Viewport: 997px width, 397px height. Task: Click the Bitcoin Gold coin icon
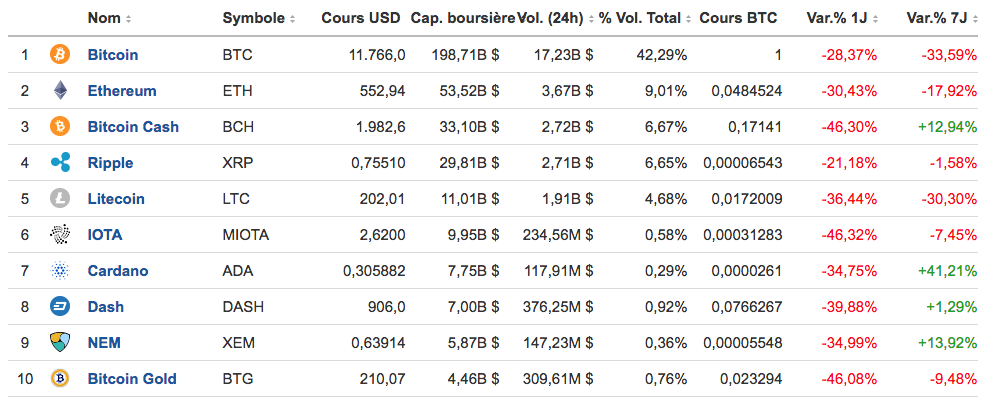[60, 379]
